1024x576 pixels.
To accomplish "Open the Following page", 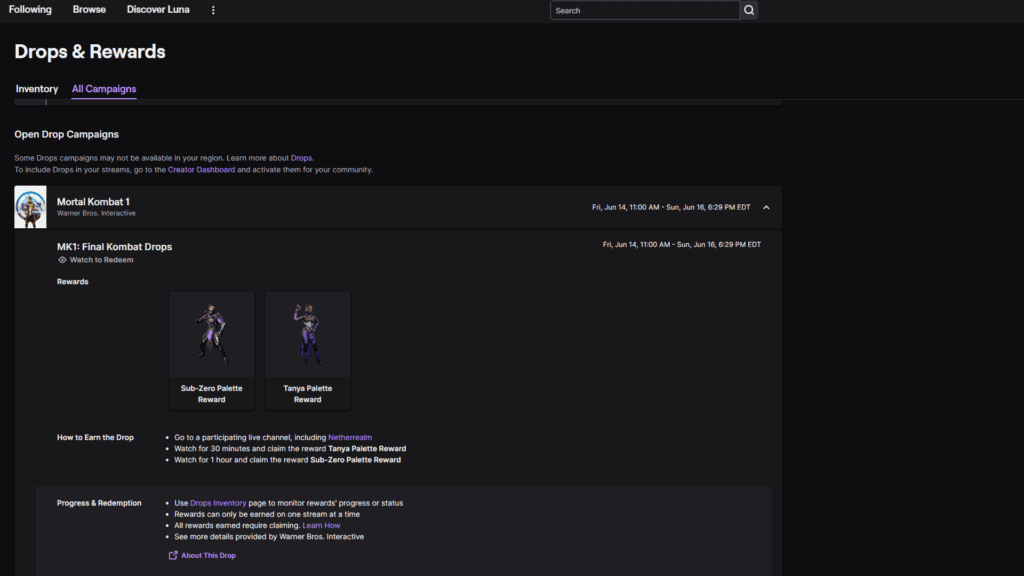I will click(x=29, y=9).
